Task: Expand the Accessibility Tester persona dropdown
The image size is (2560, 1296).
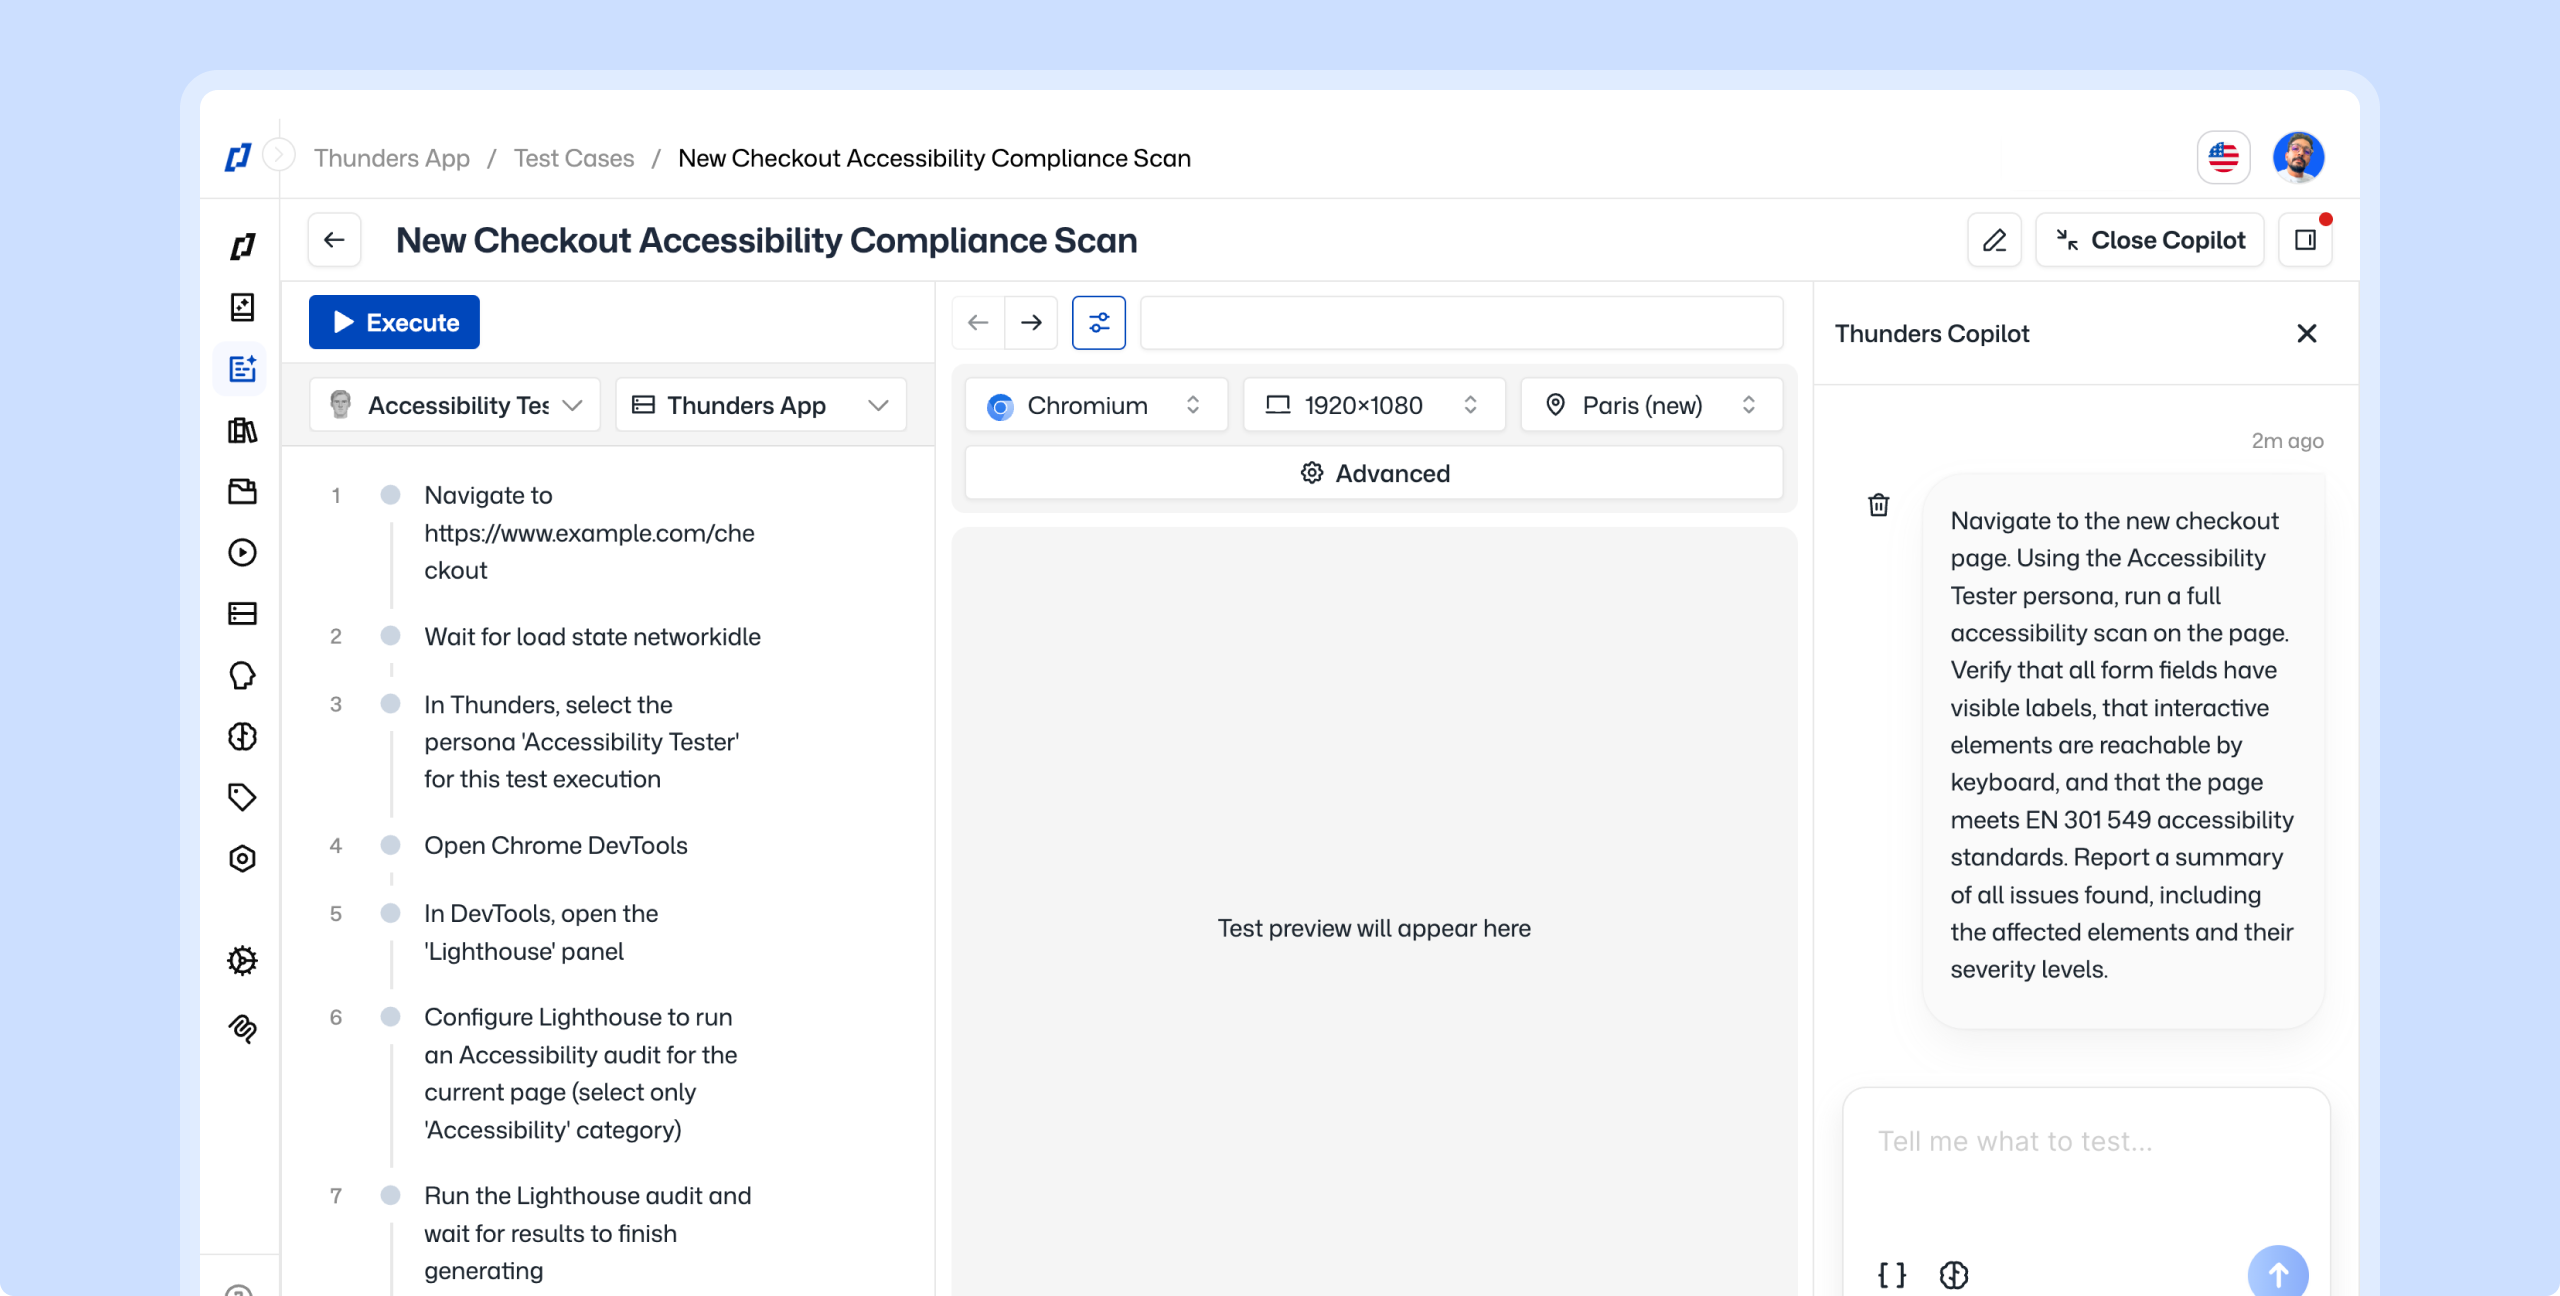Action: coord(455,405)
